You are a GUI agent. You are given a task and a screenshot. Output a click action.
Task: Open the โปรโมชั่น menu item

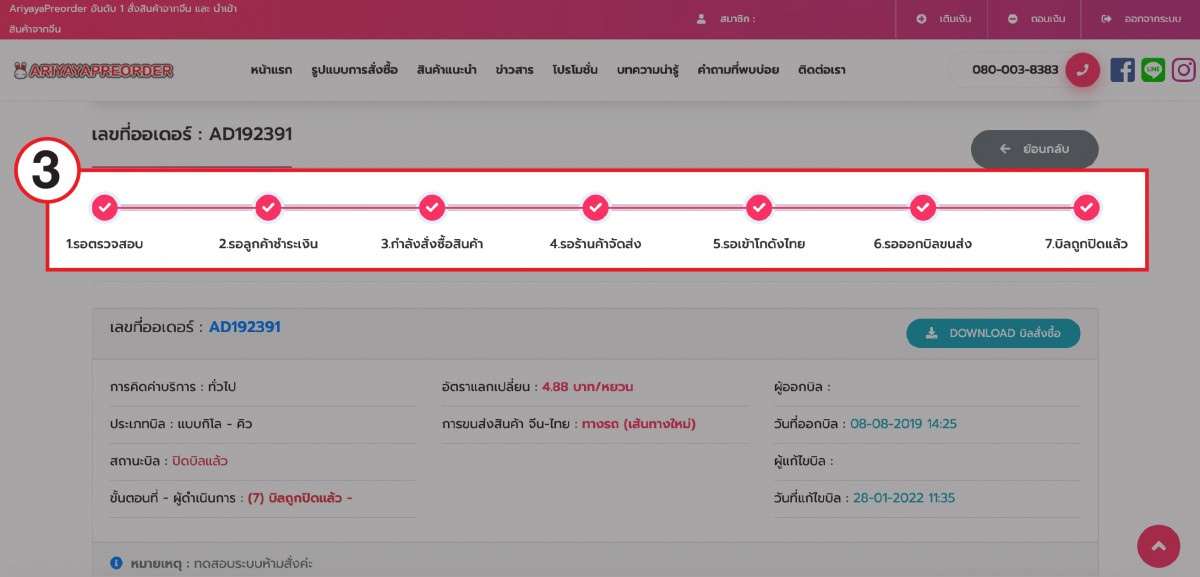[x=575, y=70]
